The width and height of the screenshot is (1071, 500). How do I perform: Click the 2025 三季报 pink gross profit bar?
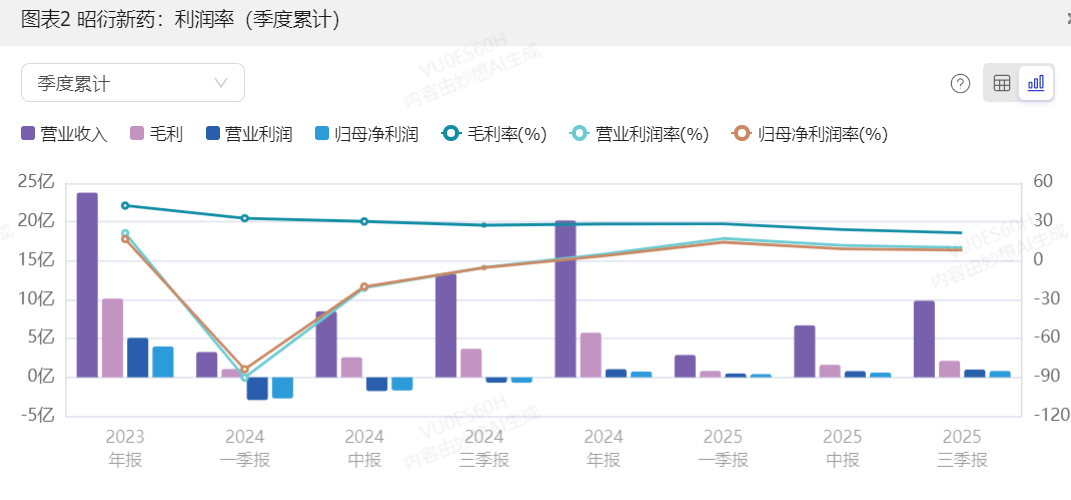(x=949, y=369)
